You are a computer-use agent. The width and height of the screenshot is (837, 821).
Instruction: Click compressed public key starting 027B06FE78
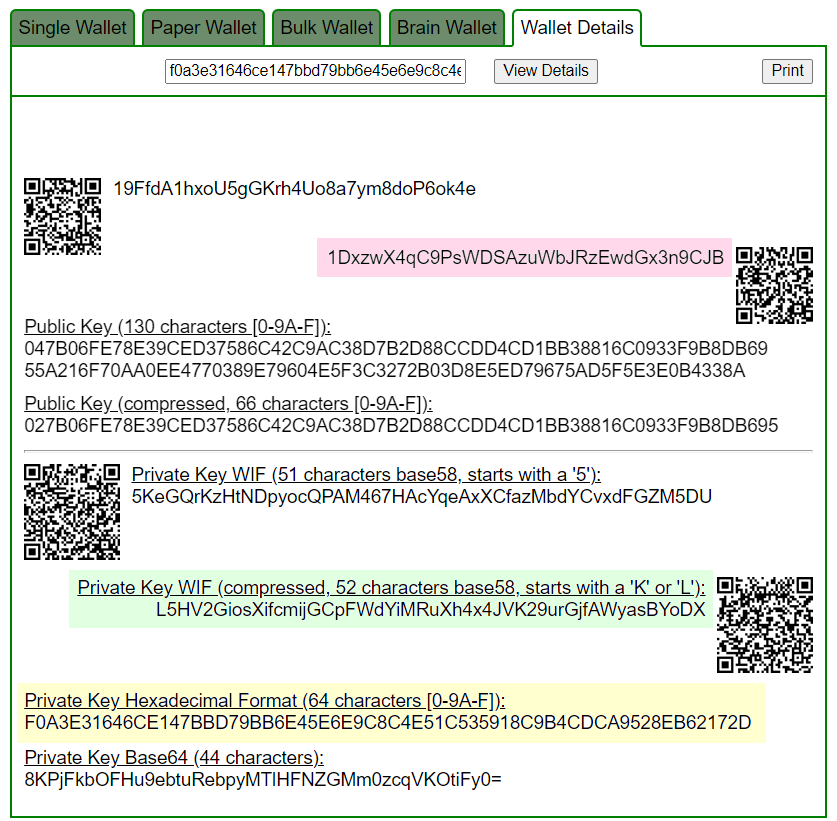pyautogui.click(x=401, y=425)
